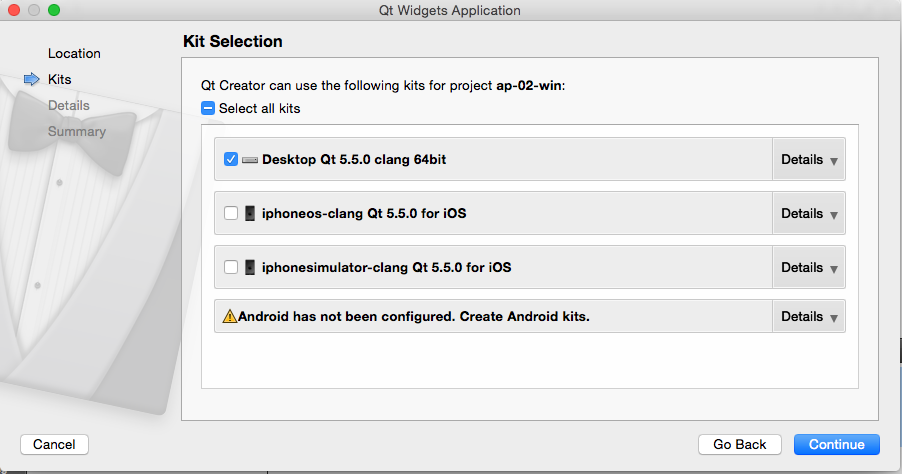Image resolution: width=902 pixels, height=474 pixels.
Task: Toggle the Select all kits checkbox
Action: pos(208,108)
